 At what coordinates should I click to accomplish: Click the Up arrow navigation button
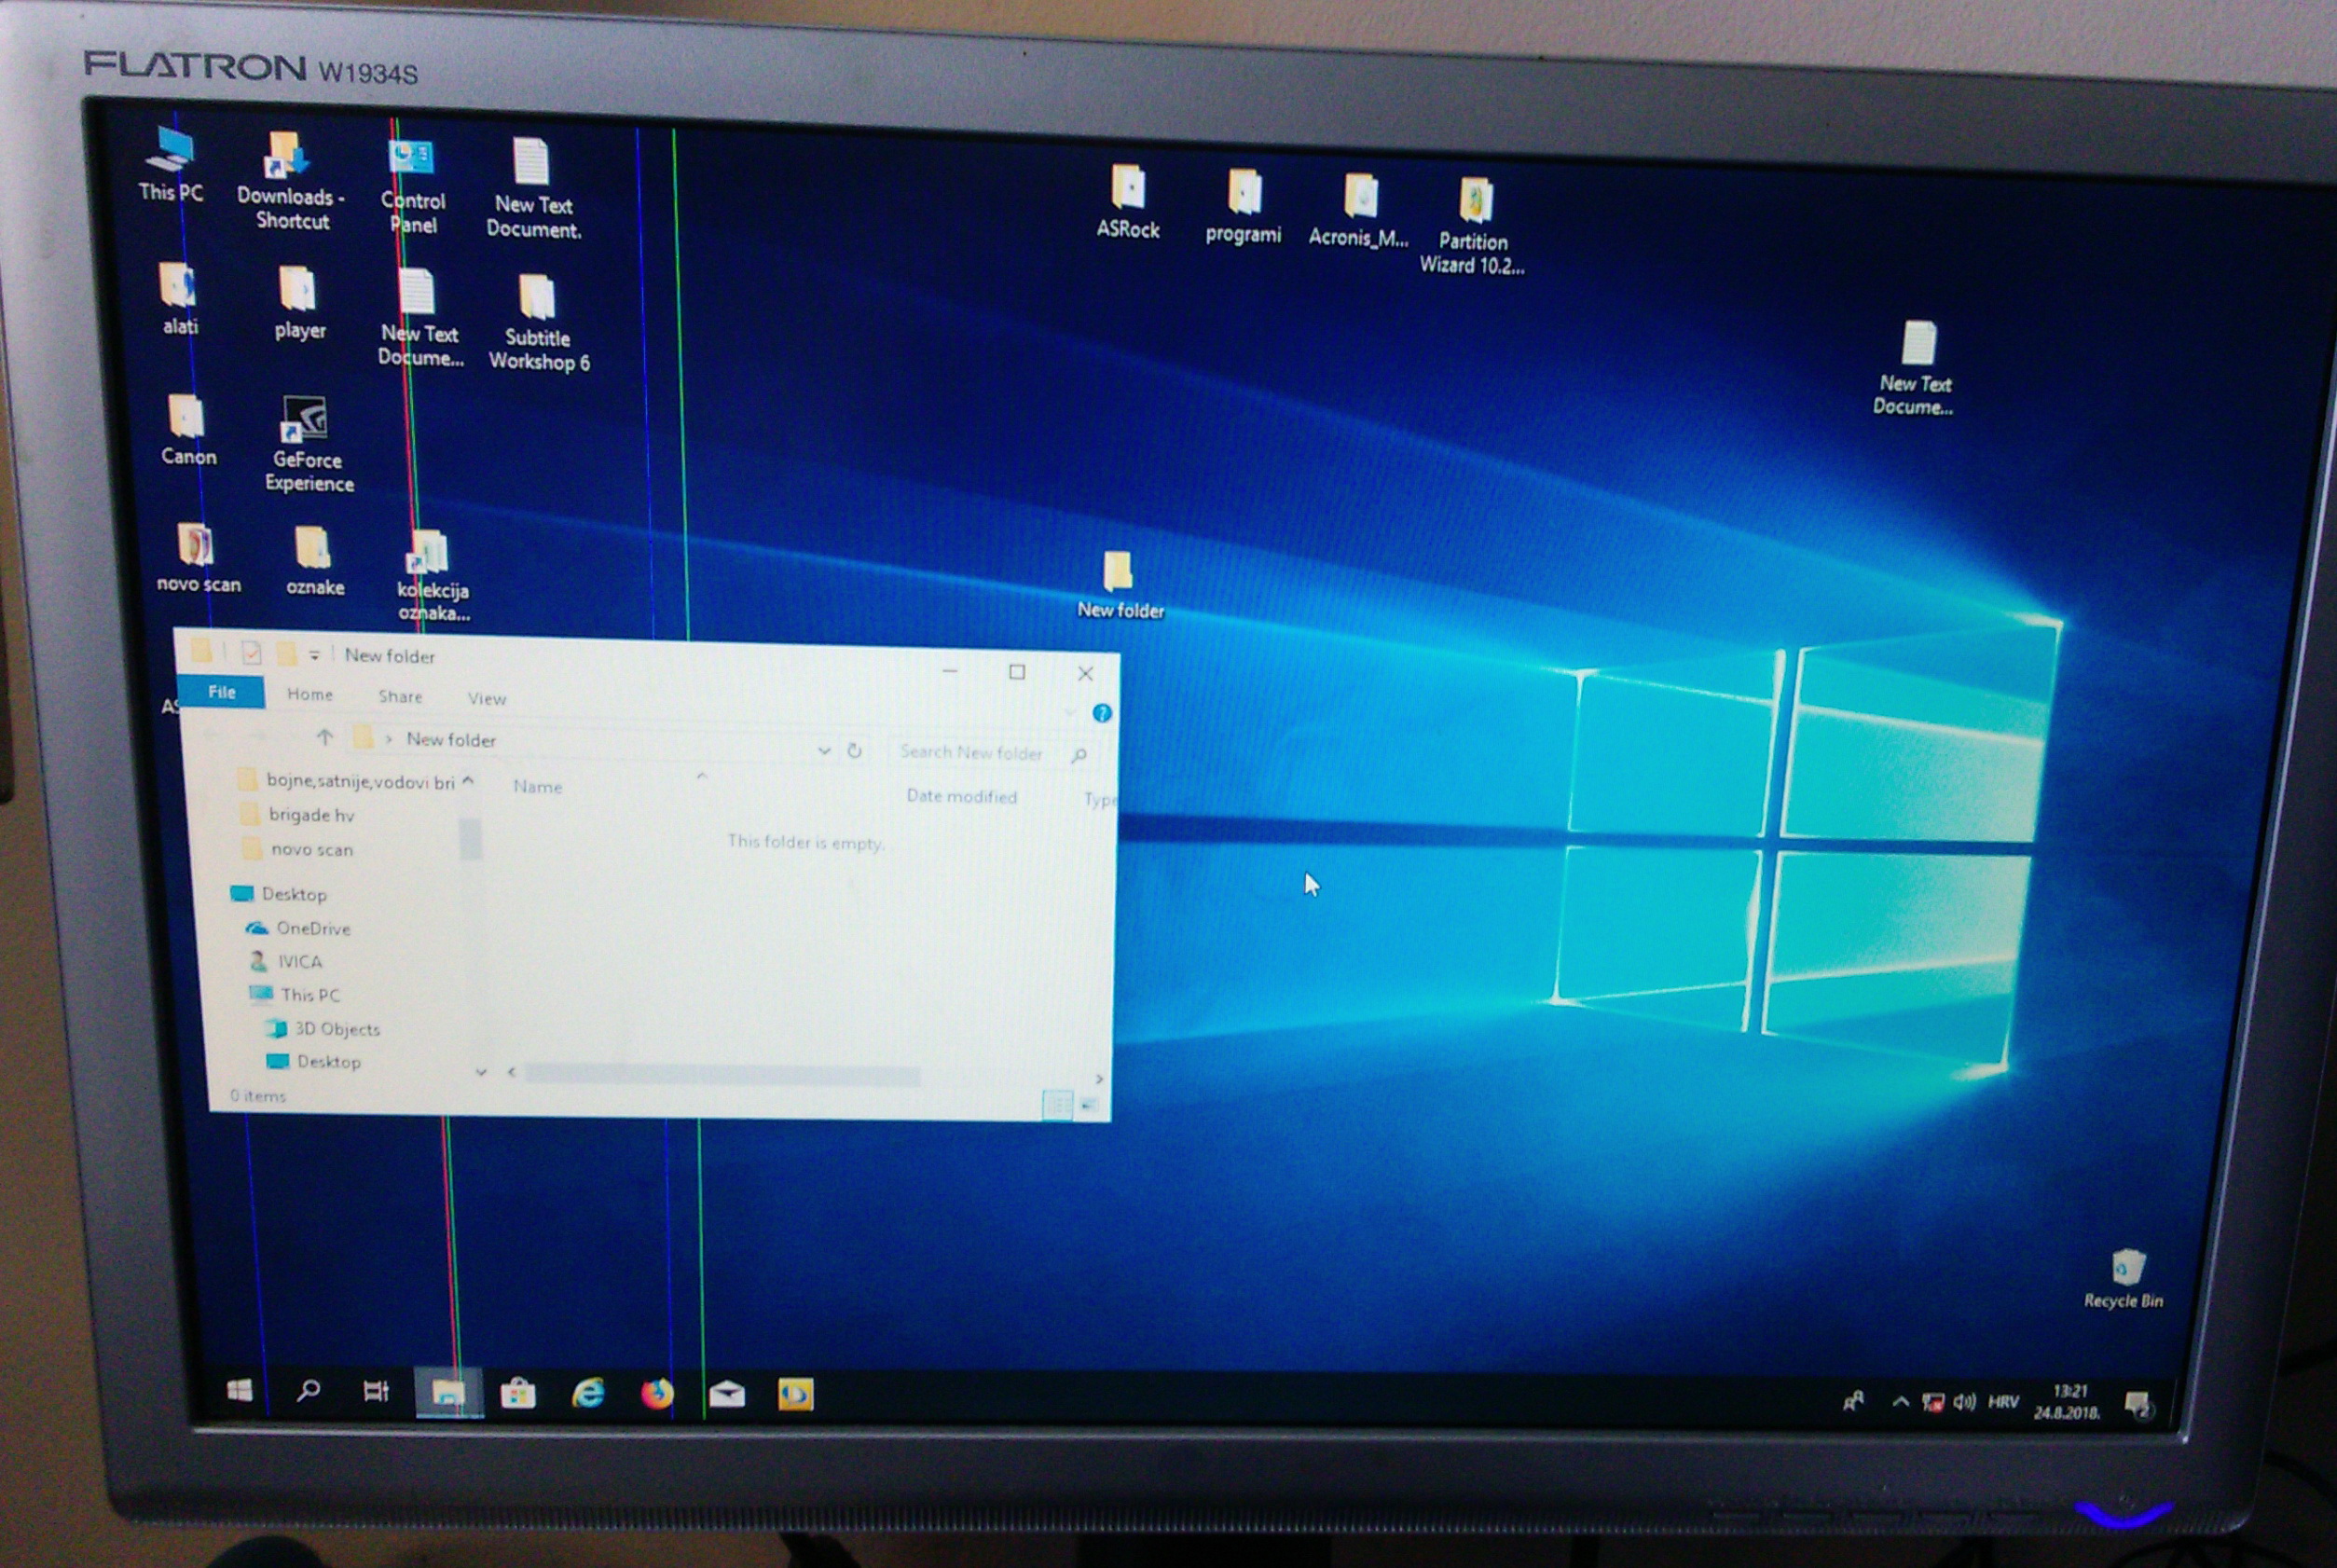(x=324, y=738)
